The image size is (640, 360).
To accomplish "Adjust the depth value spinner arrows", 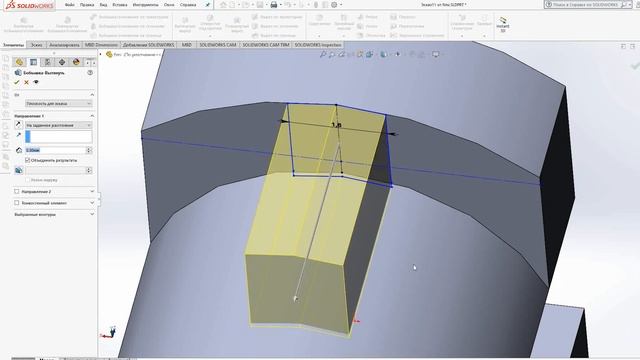I will [89, 150].
